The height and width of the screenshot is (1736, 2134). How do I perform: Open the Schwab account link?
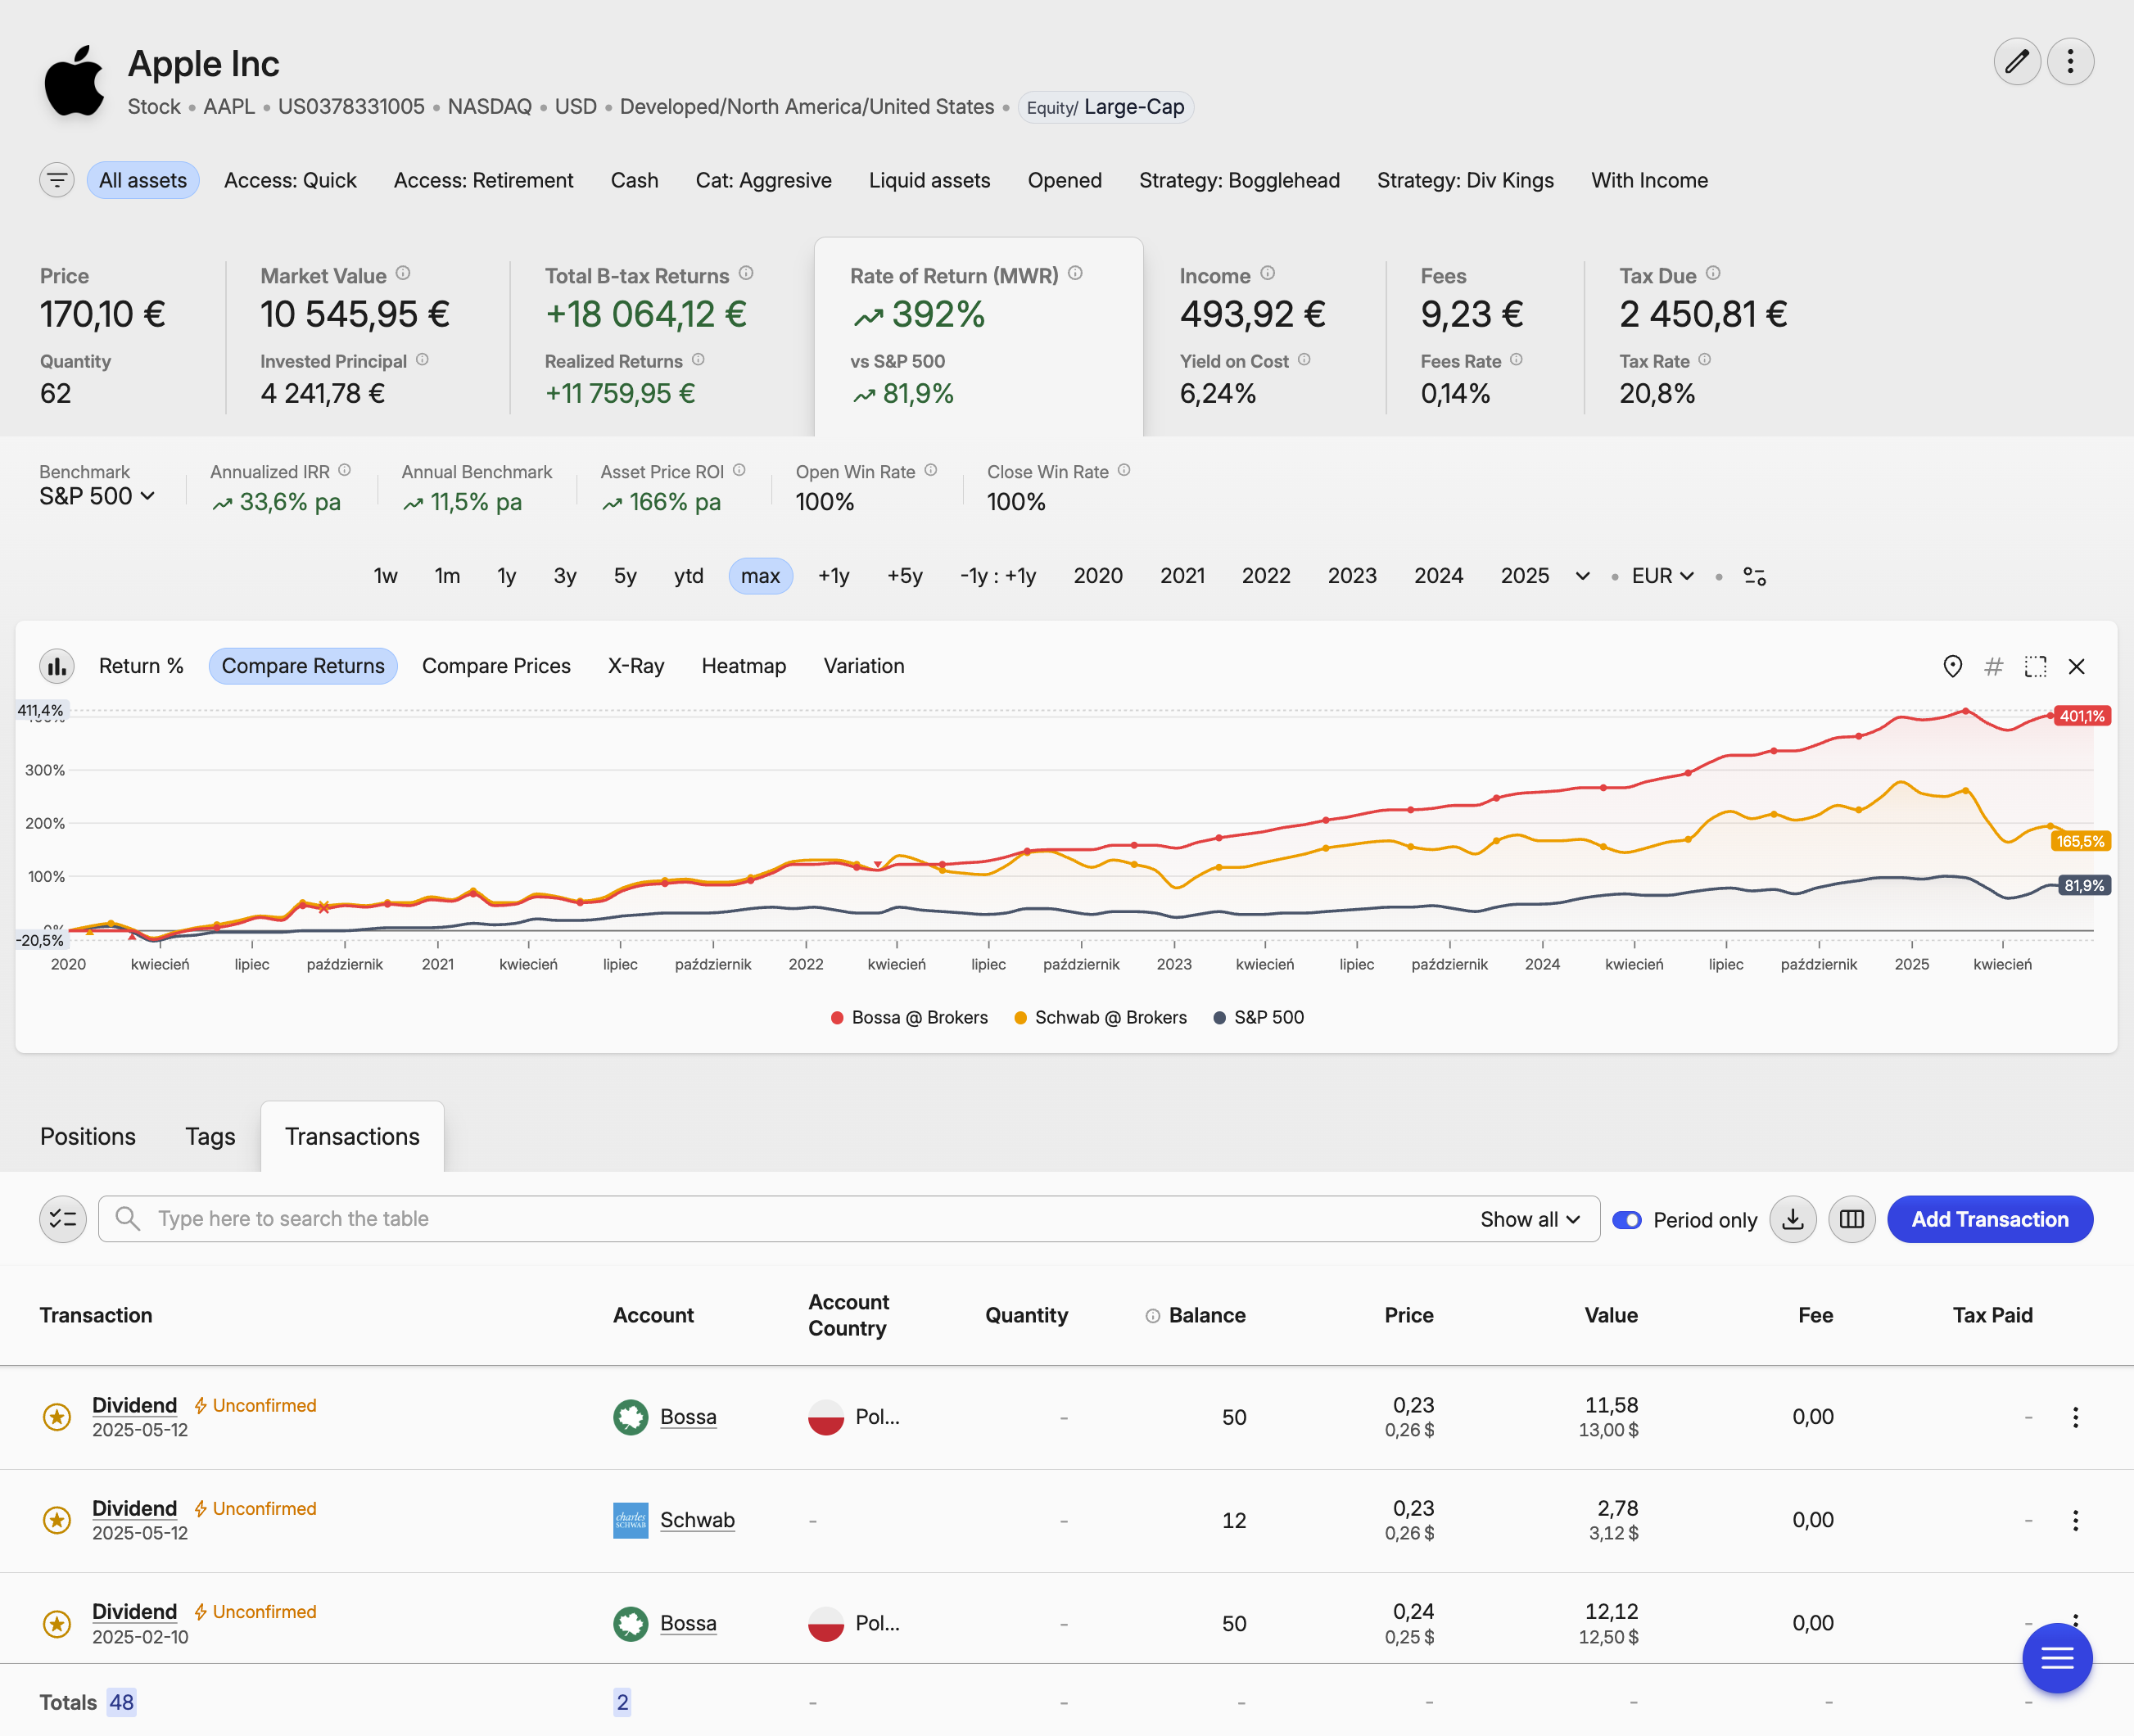[697, 1520]
